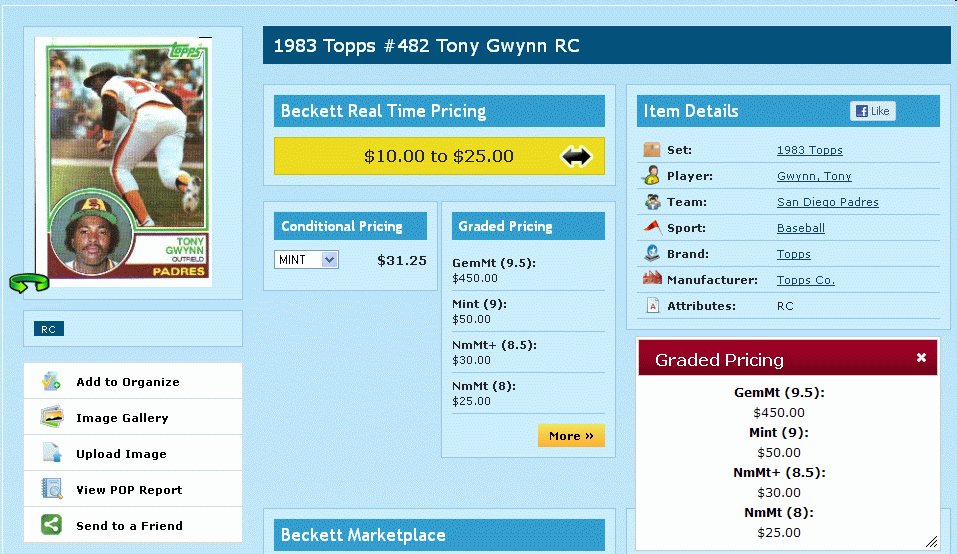The image size is (957, 554).
Task: Click the Tony Gwynn card thumbnail
Action: coord(124,162)
